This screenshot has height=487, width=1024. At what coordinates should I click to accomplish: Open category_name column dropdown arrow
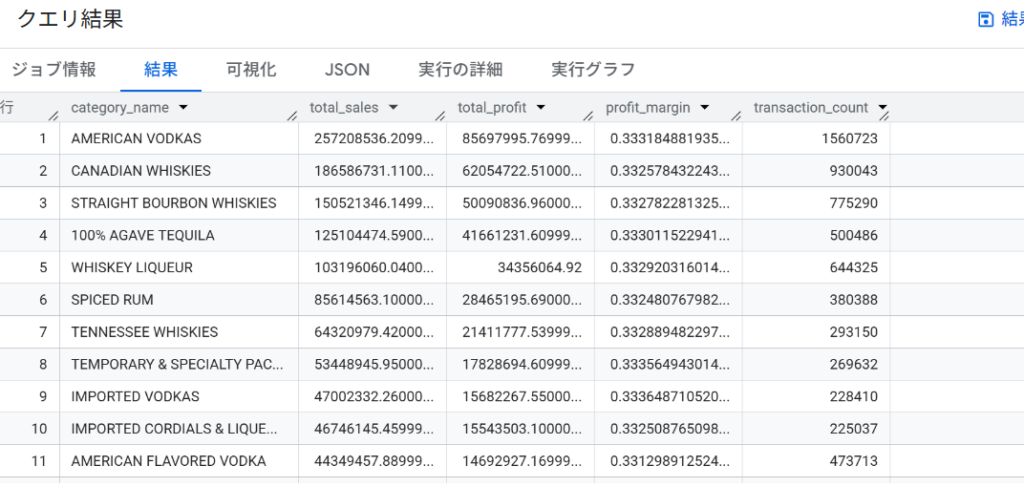(184, 107)
